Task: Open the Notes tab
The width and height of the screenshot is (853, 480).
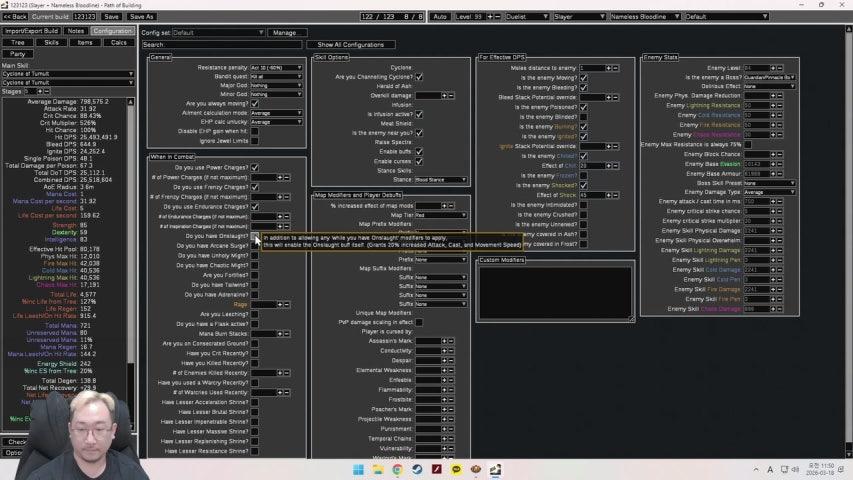Action: point(76,31)
